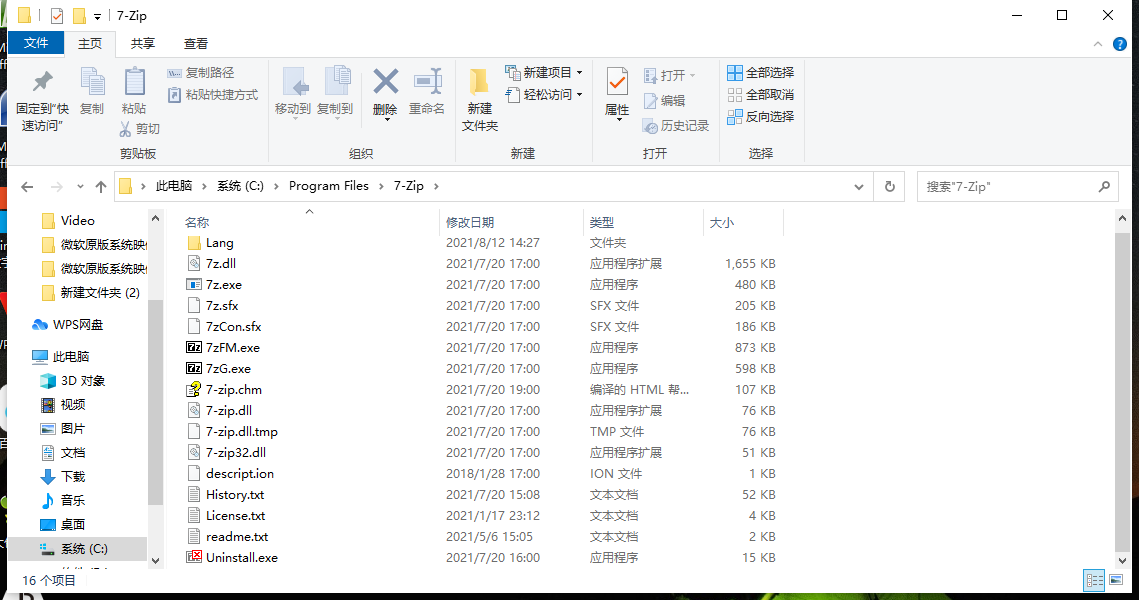Open the File tab
The image size is (1139, 600).
point(36,44)
